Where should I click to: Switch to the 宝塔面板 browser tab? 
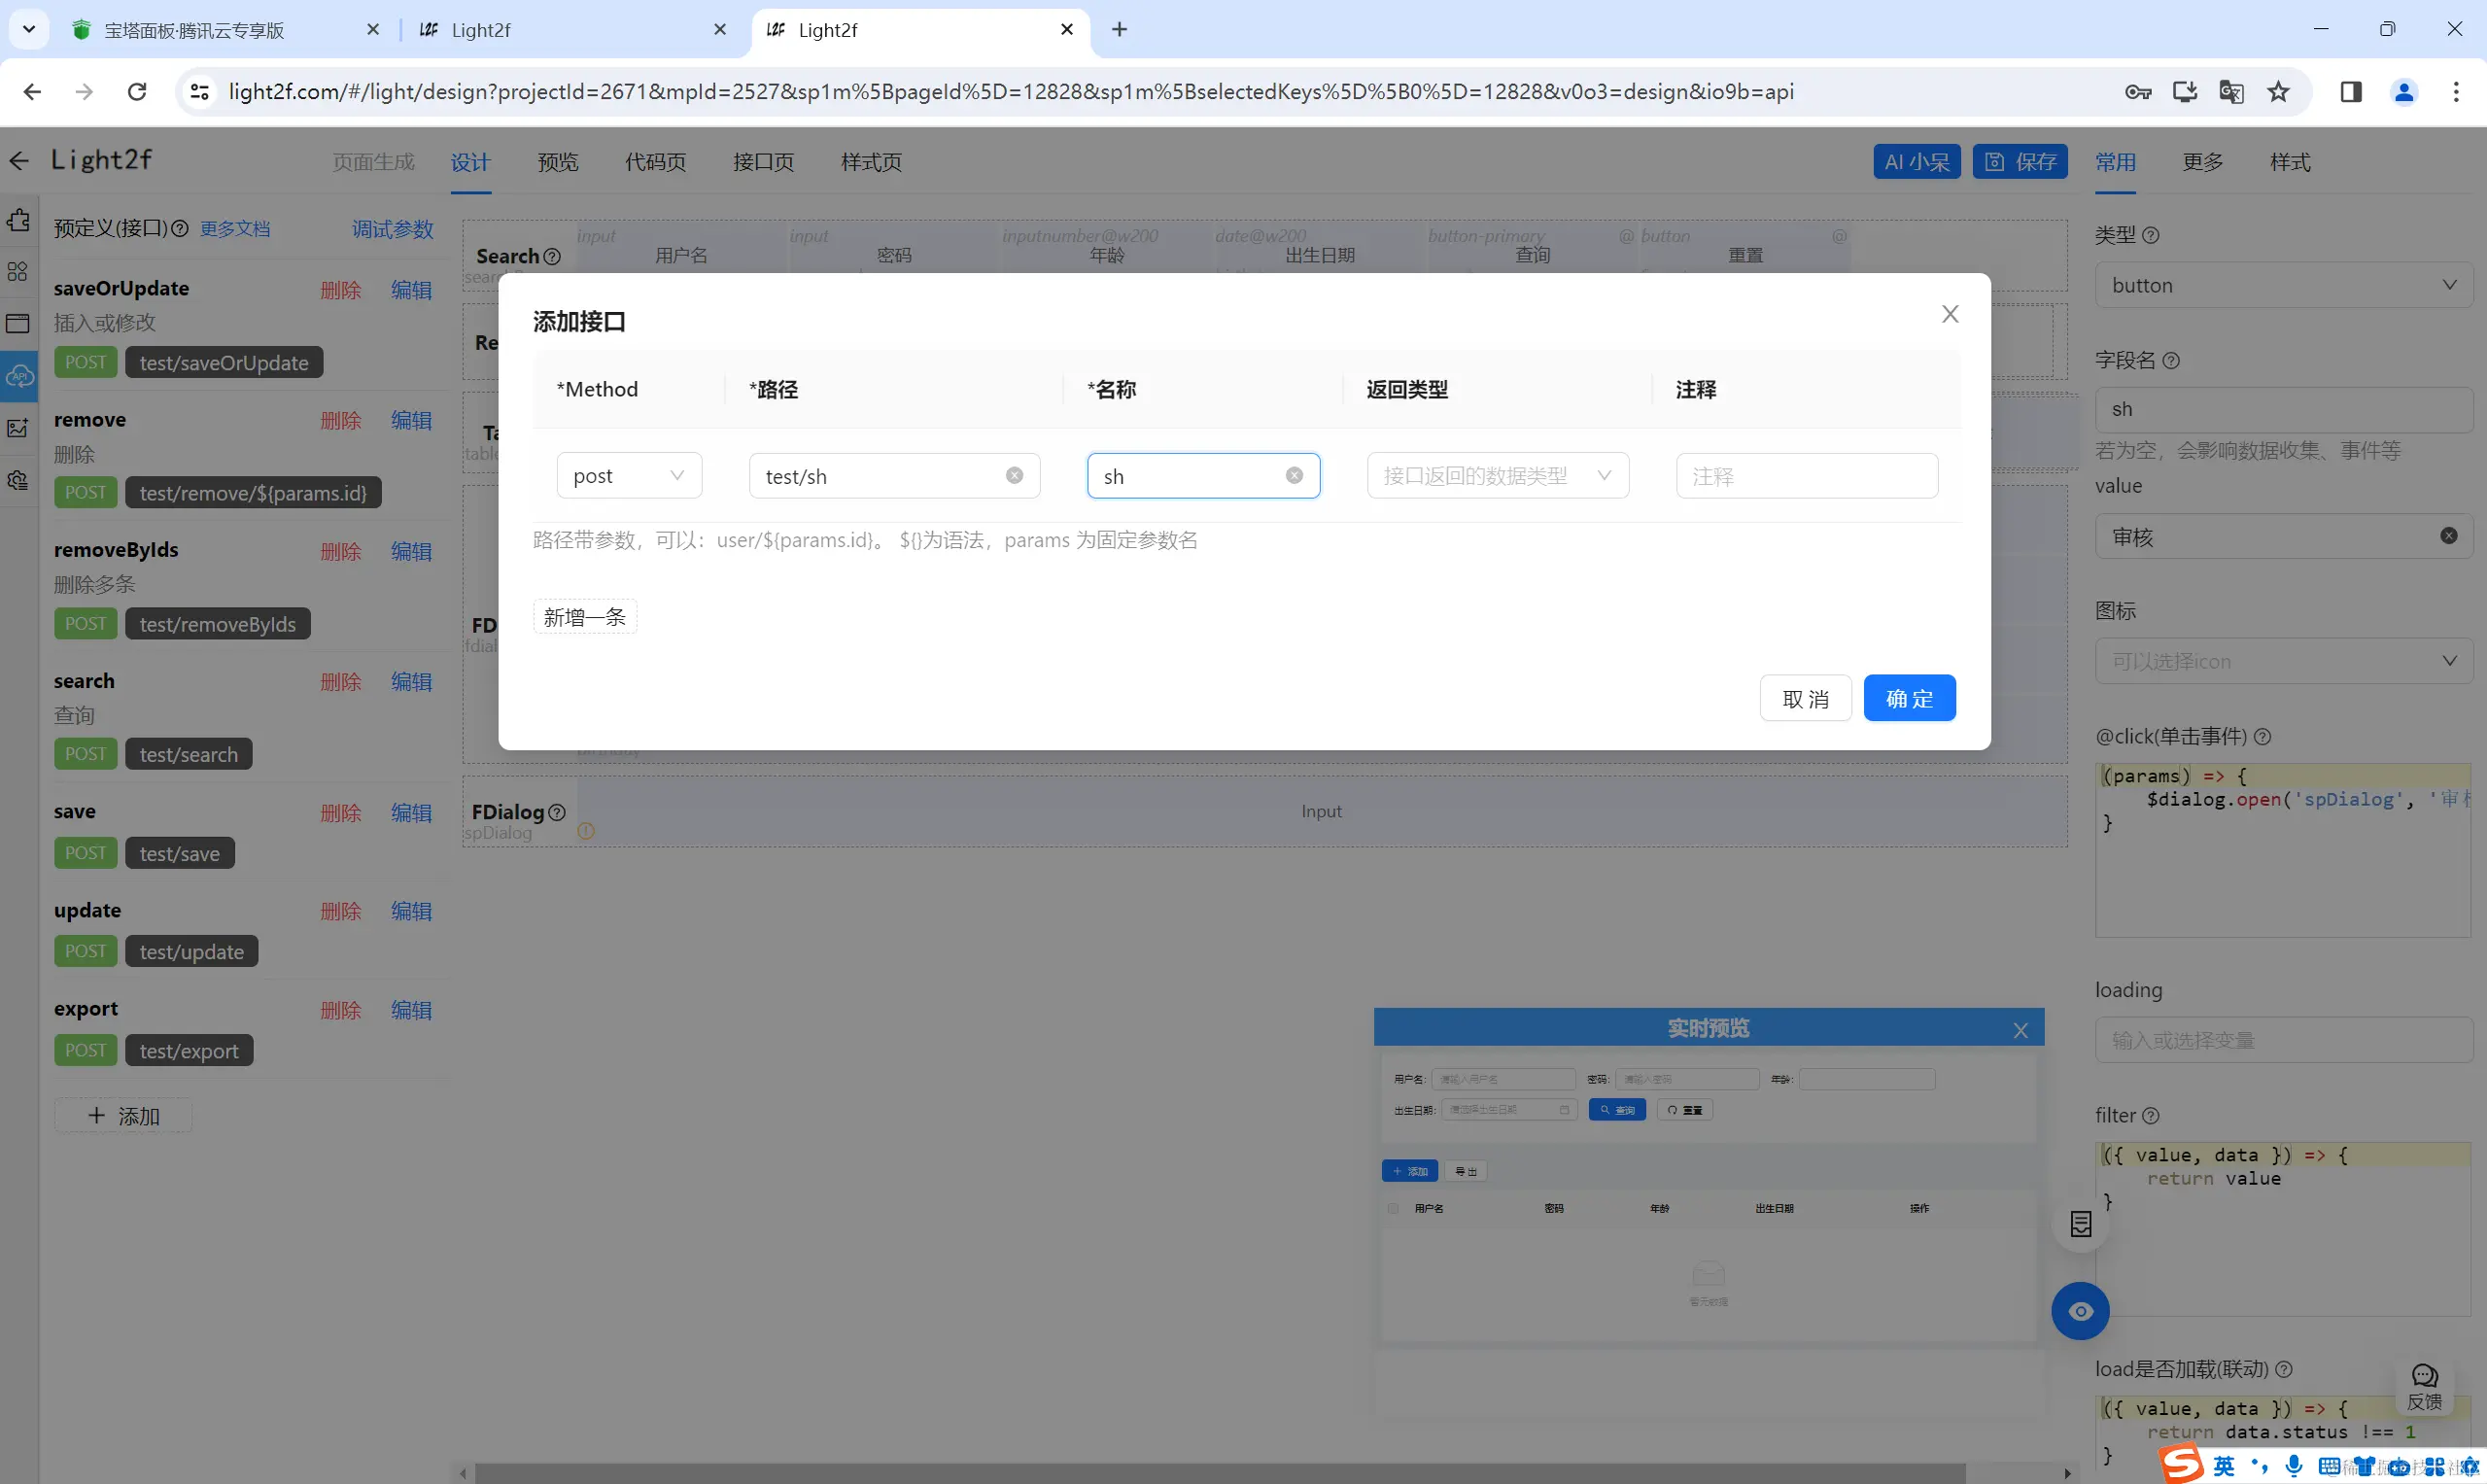pos(226,30)
